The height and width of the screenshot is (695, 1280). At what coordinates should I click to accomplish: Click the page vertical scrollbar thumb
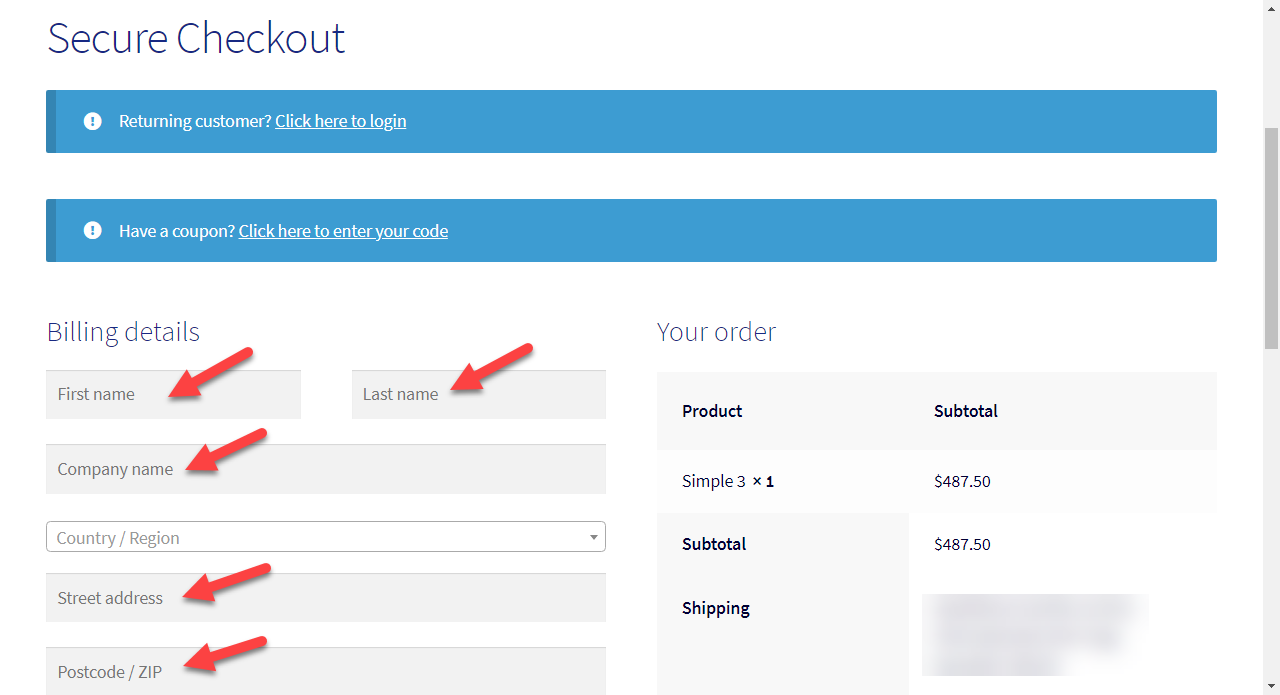pyautogui.click(x=1271, y=238)
